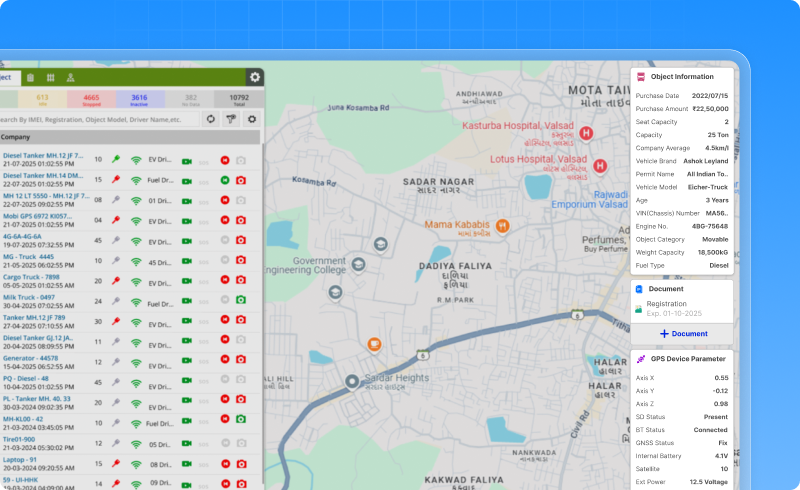Toggle the green status button for Diesel Tanker MH.14

224,180
